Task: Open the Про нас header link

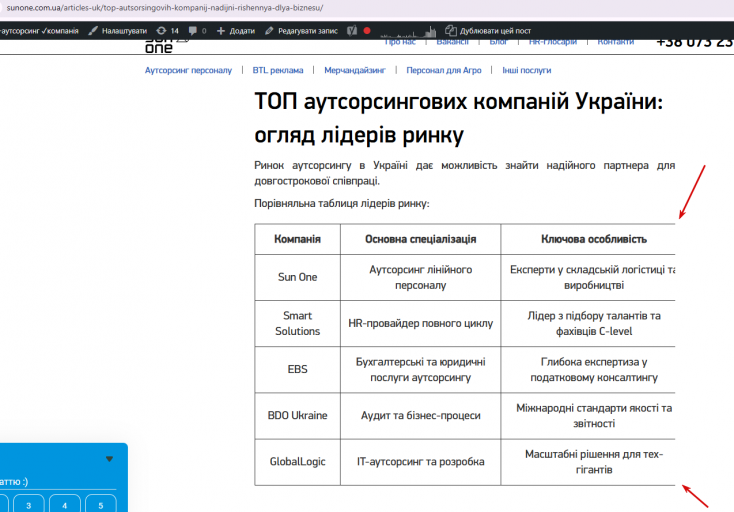Action: [x=400, y=42]
